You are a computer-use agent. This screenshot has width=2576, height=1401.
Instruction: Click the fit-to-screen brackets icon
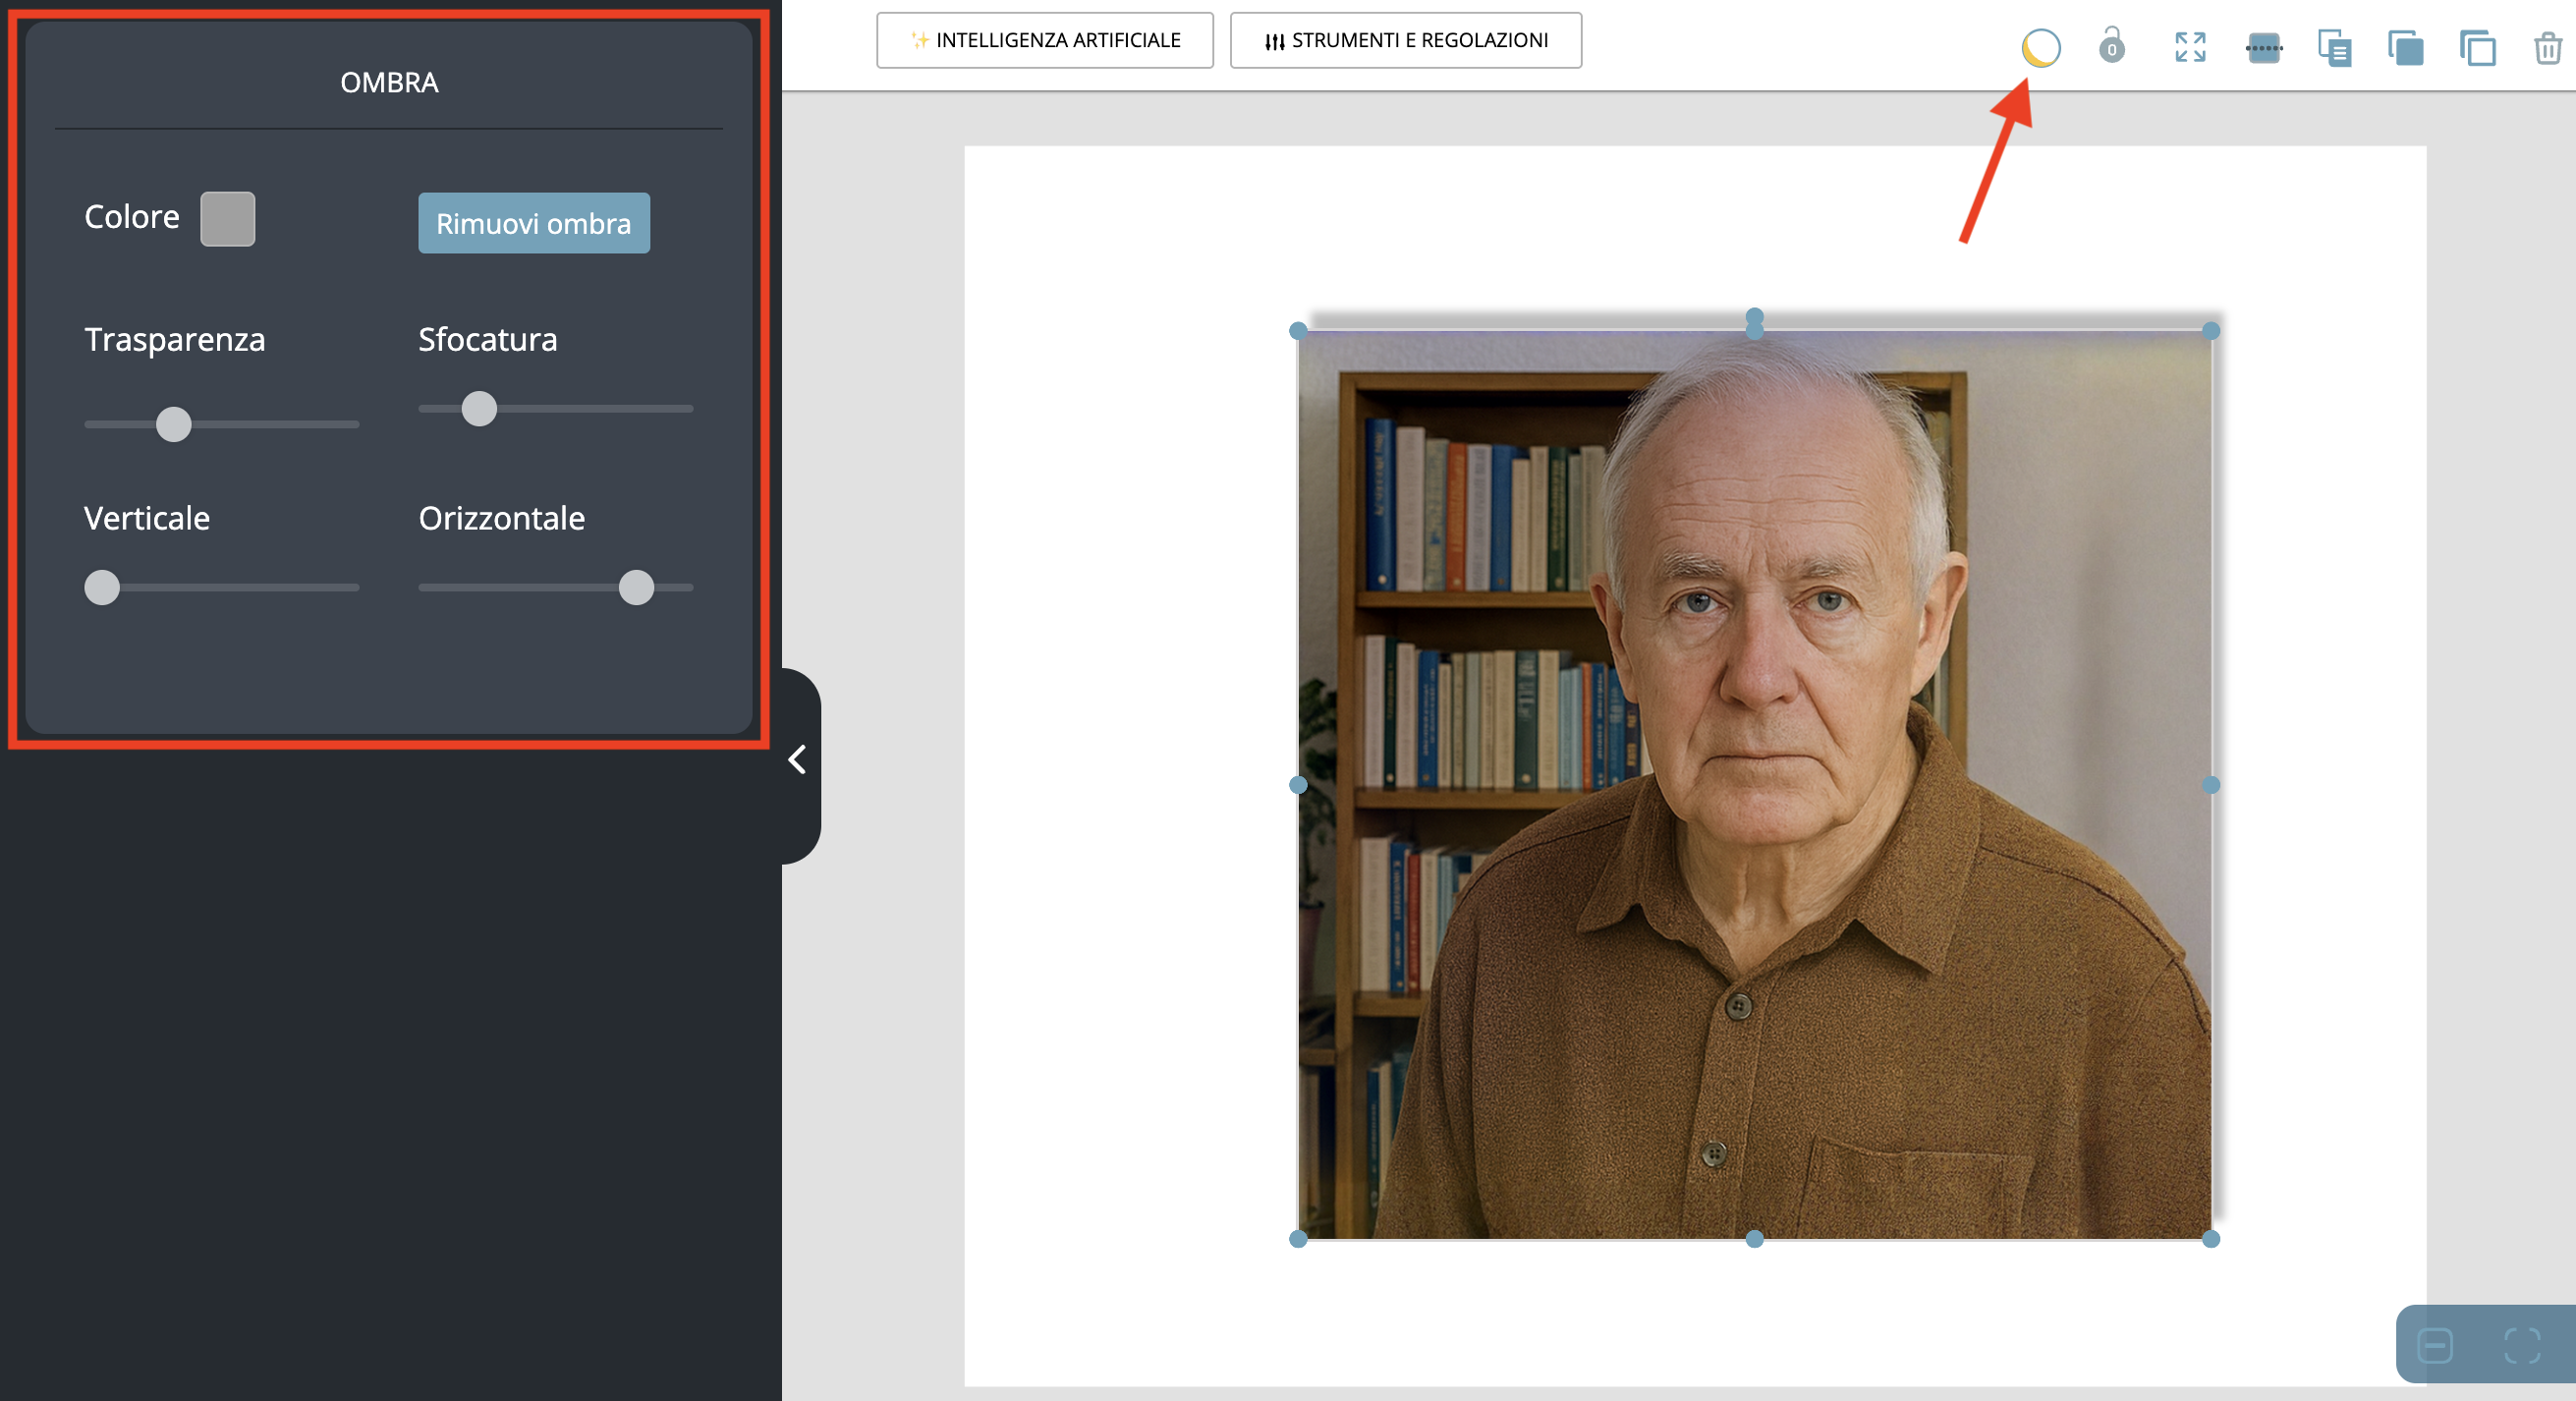click(2521, 1345)
